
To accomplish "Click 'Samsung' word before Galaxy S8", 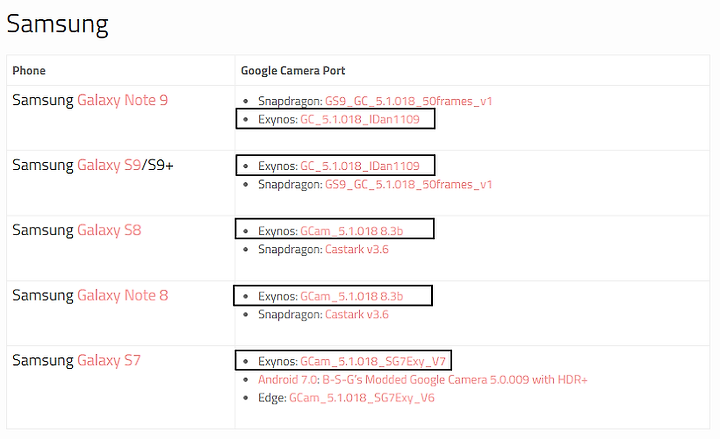I will pyautogui.click(x=43, y=230).
